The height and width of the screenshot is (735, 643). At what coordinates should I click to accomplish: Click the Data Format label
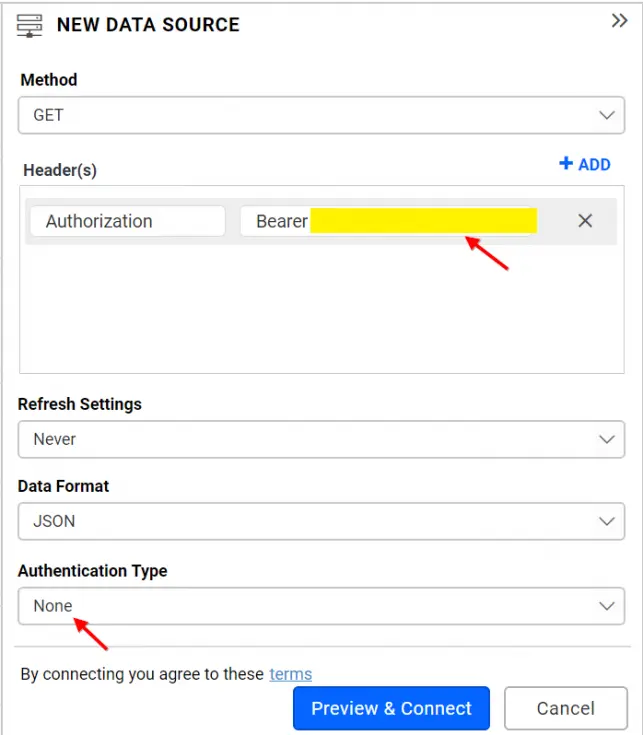point(64,486)
